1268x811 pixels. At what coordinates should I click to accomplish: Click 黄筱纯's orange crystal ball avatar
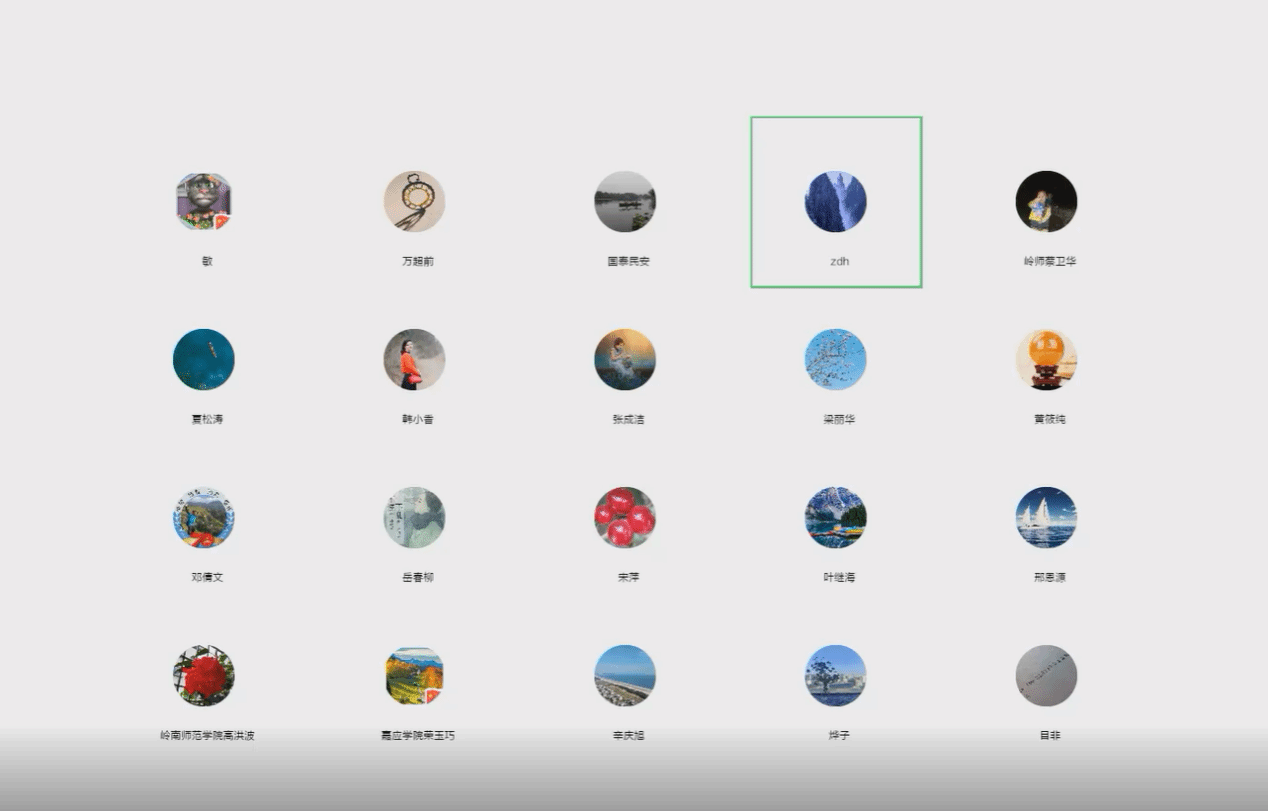1046,360
